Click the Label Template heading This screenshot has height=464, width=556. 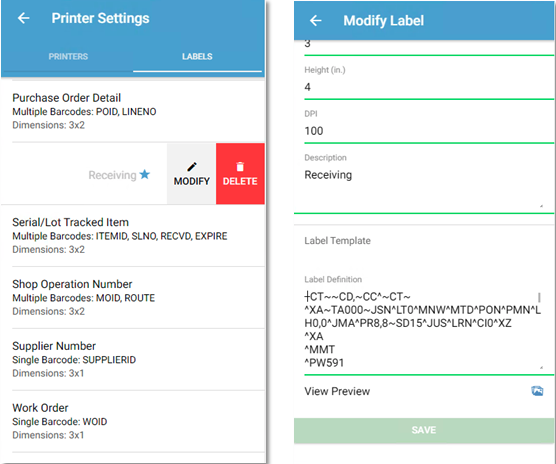click(337, 241)
